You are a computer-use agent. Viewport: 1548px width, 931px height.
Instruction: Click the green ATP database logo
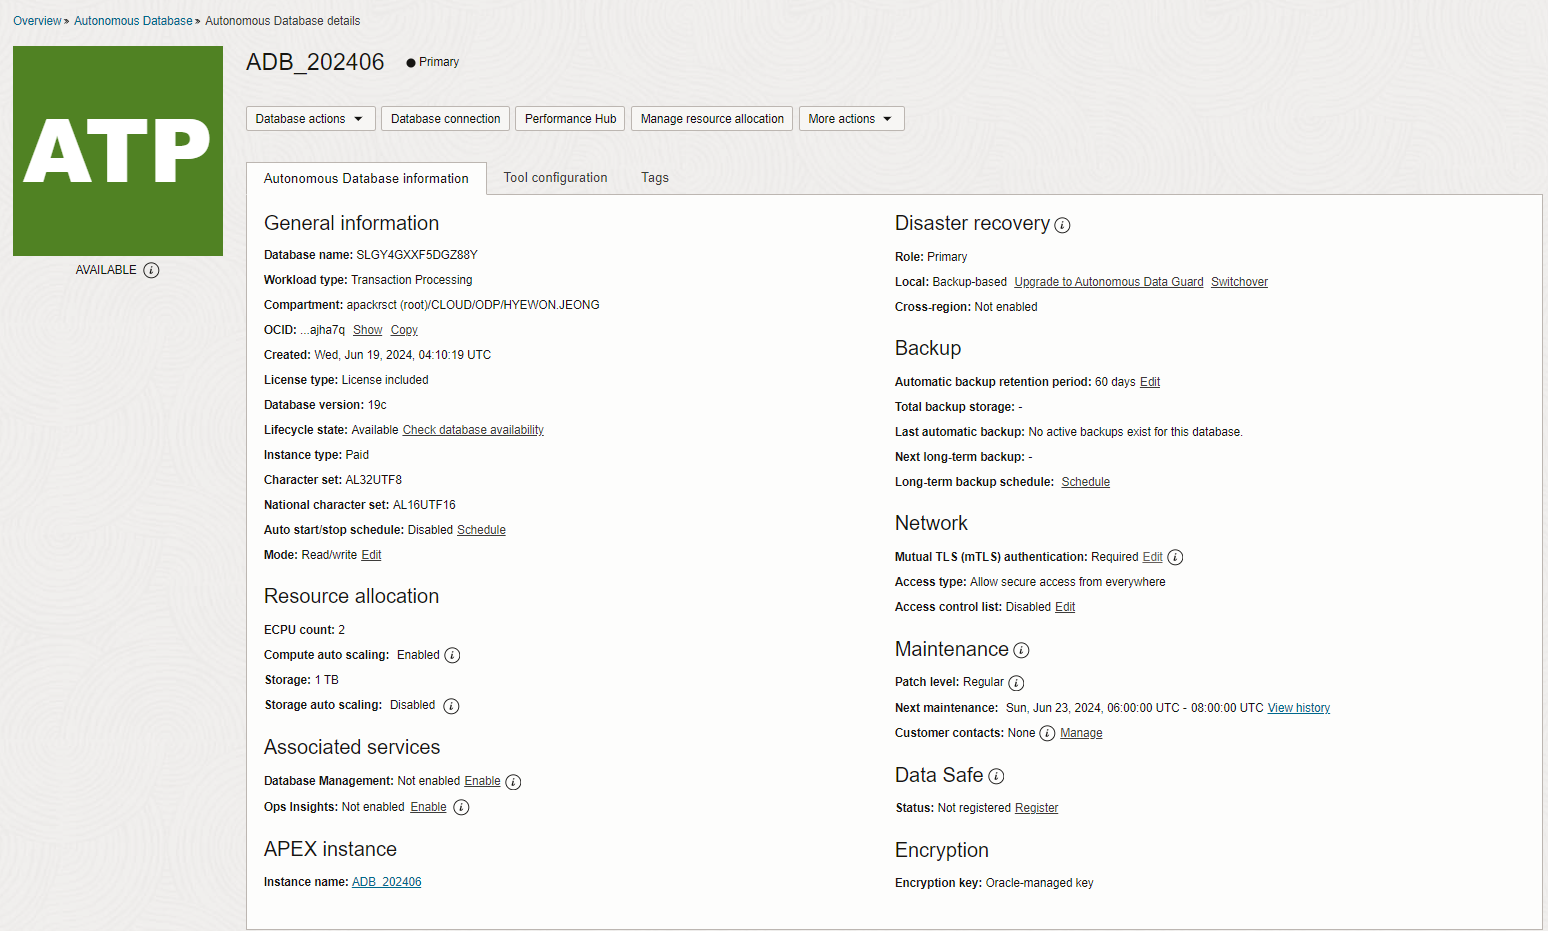point(118,151)
